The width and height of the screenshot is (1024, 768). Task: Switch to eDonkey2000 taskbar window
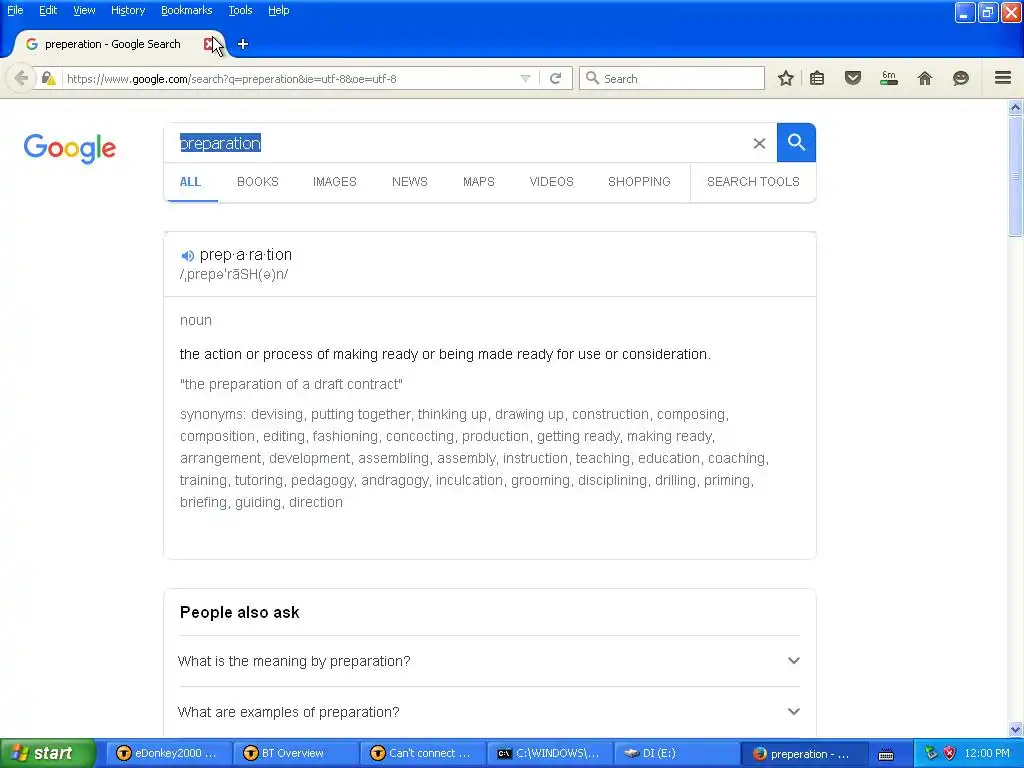[167, 753]
